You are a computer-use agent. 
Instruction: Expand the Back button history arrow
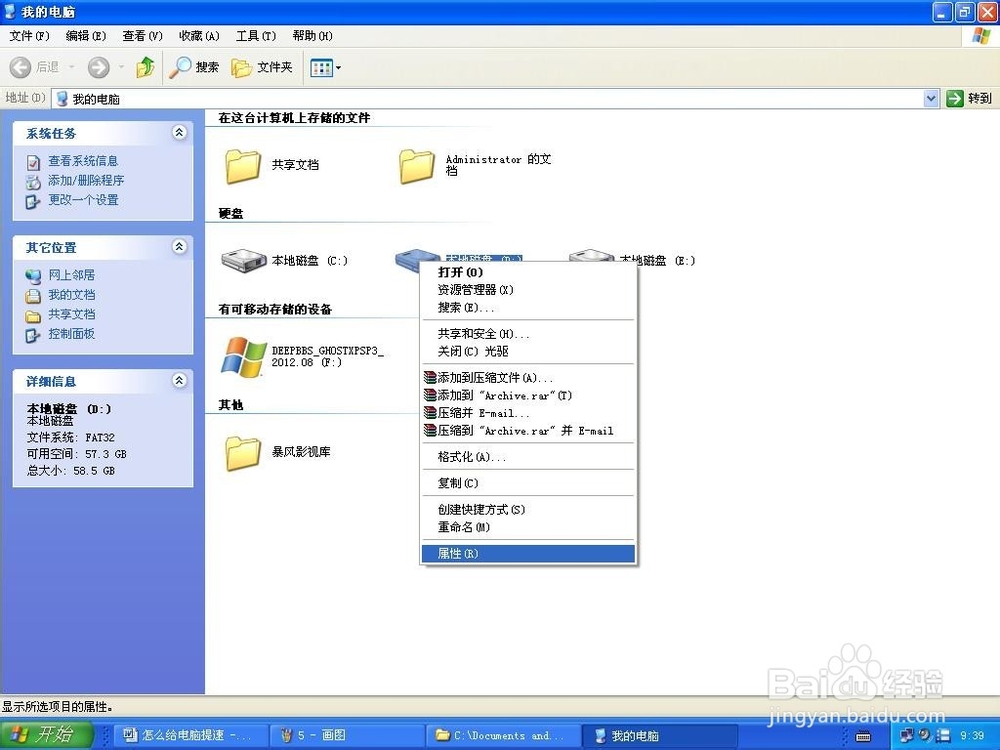(71, 67)
